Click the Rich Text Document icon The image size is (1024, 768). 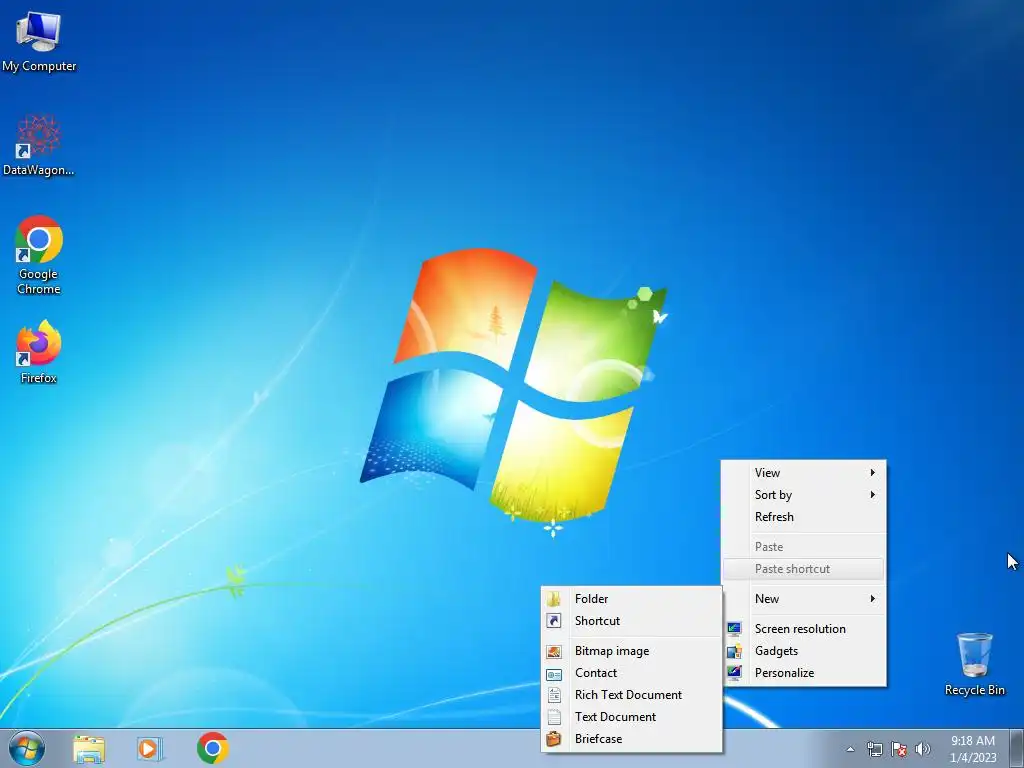point(554,696)
